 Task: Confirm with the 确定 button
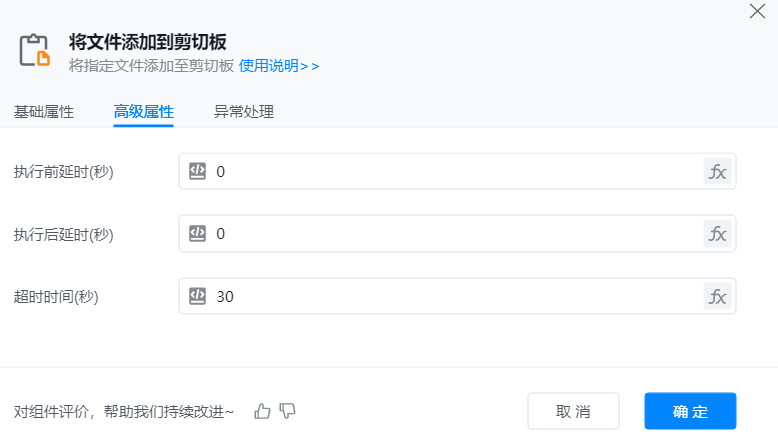click(x=690, y=411)
